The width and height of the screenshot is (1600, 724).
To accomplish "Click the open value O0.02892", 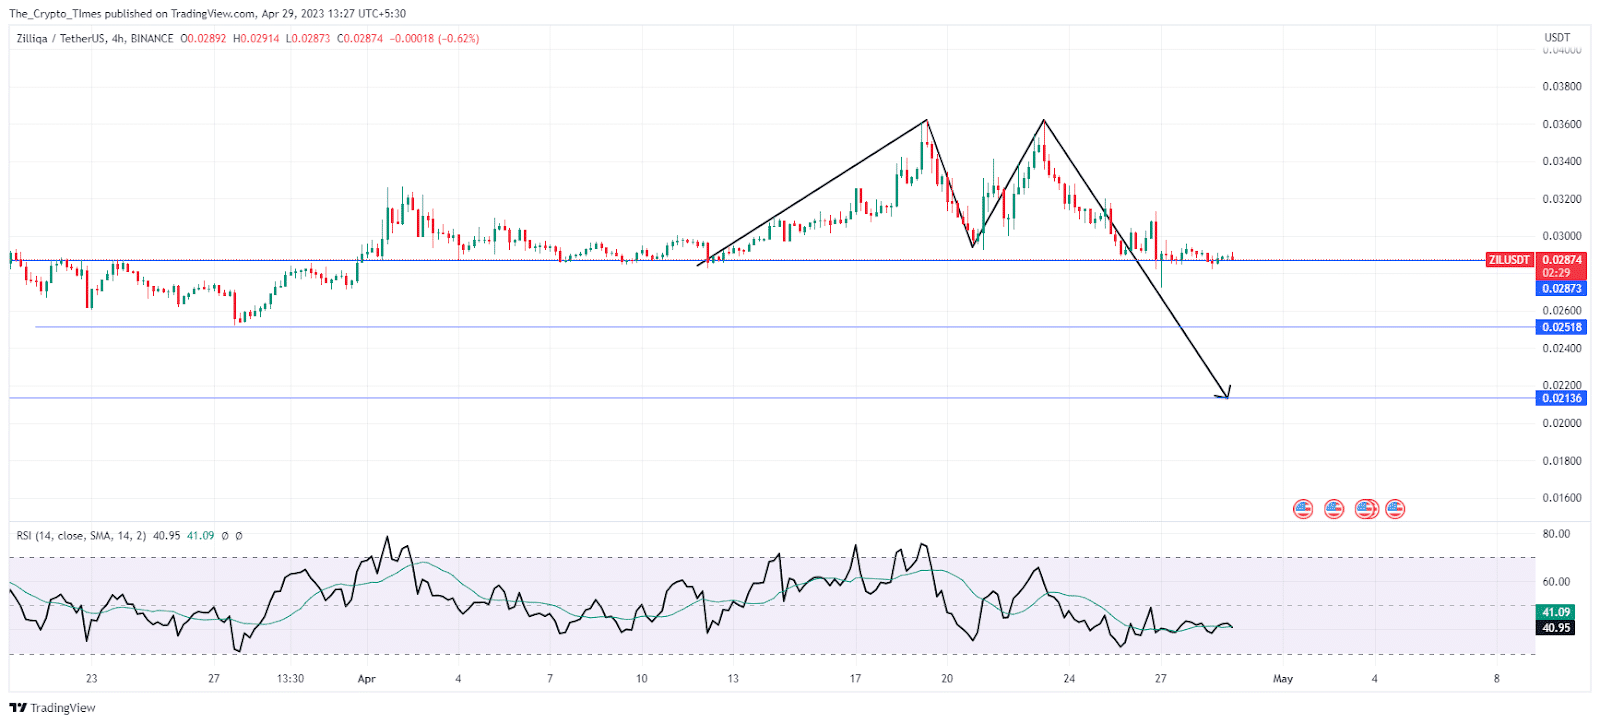I will 203,39.
